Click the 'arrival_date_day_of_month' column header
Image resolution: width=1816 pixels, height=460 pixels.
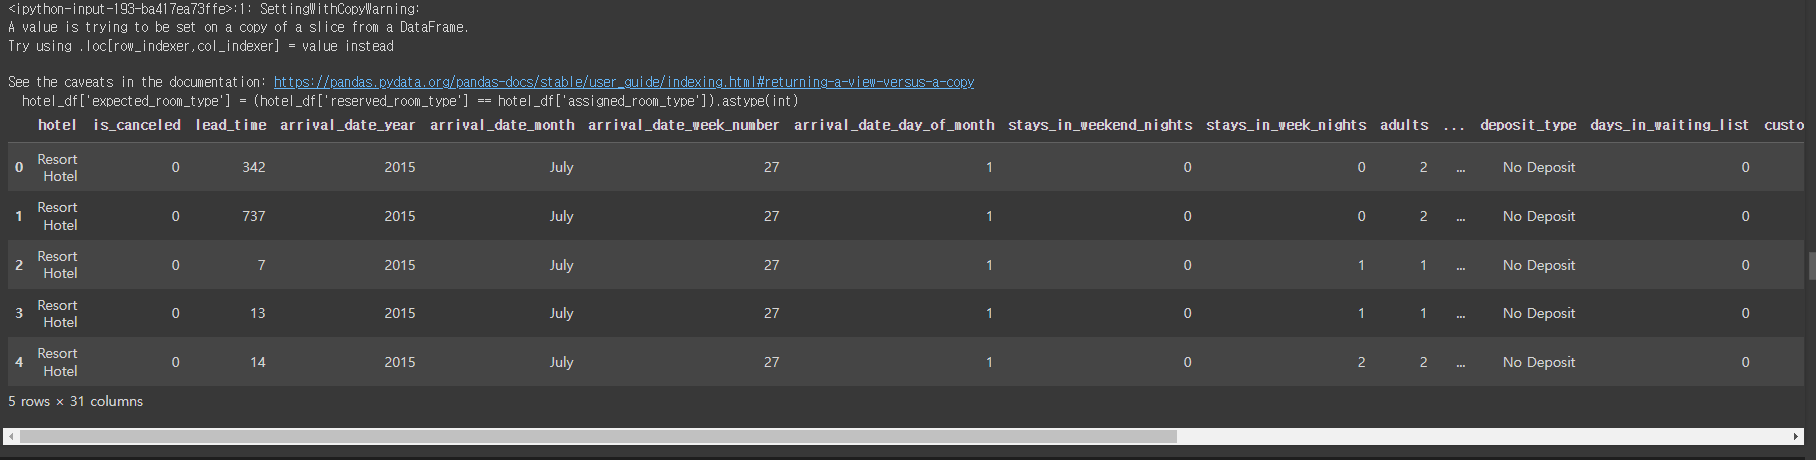click(894, 125)
